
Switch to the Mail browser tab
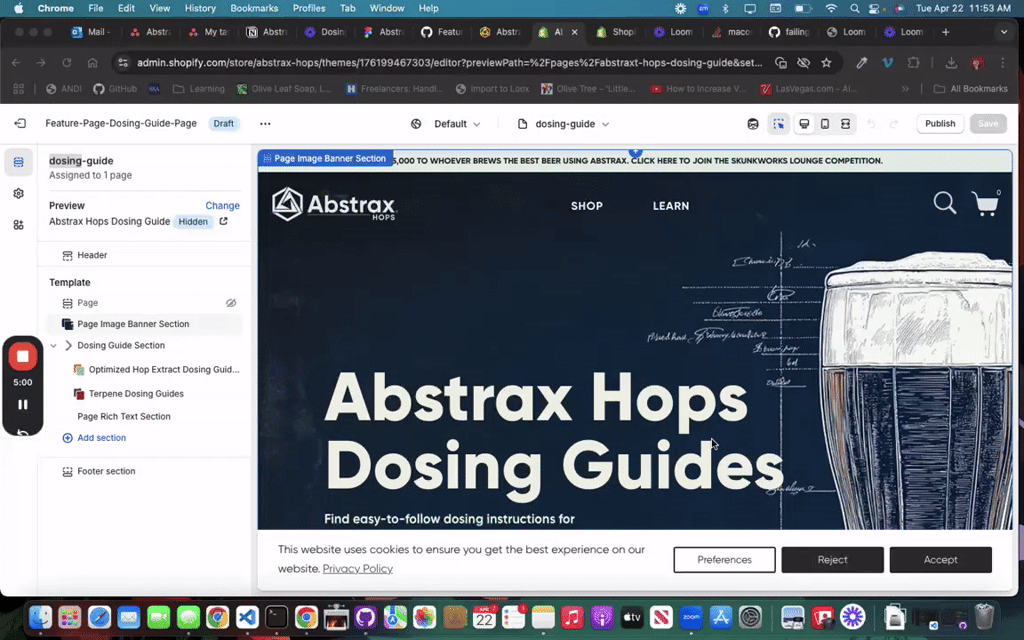[93, 32]
